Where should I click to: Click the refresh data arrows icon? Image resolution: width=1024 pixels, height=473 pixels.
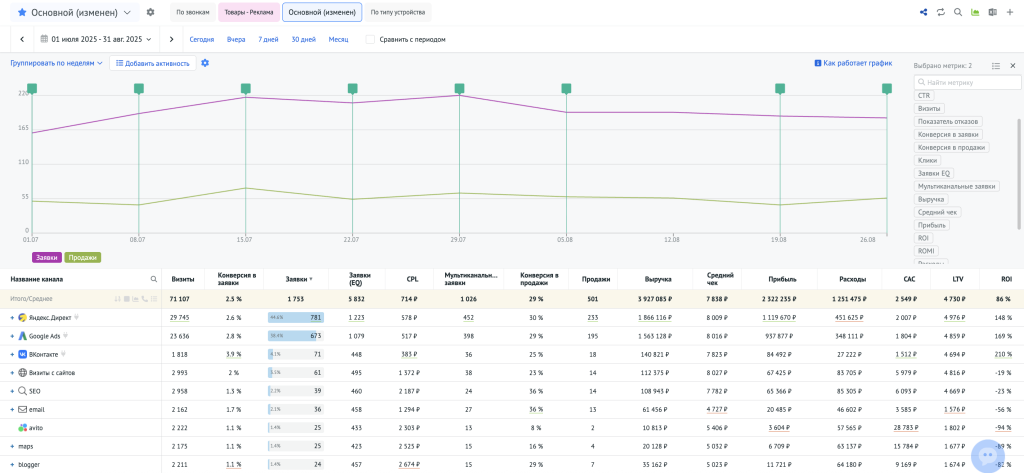941,12
